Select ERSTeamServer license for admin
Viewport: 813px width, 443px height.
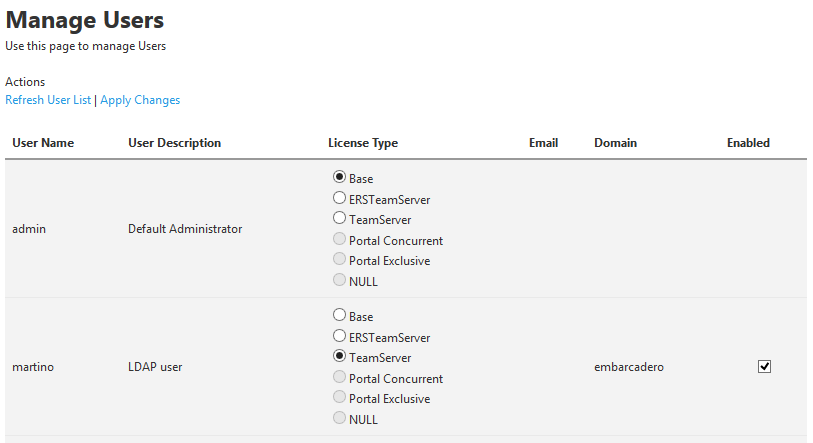(339, 198)
